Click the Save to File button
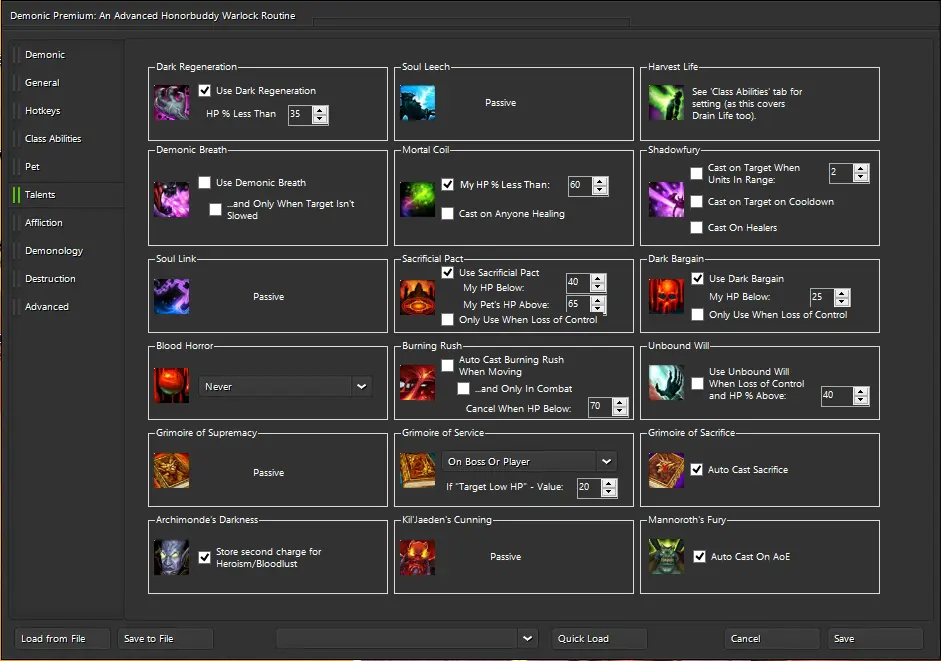 (165, 638)
